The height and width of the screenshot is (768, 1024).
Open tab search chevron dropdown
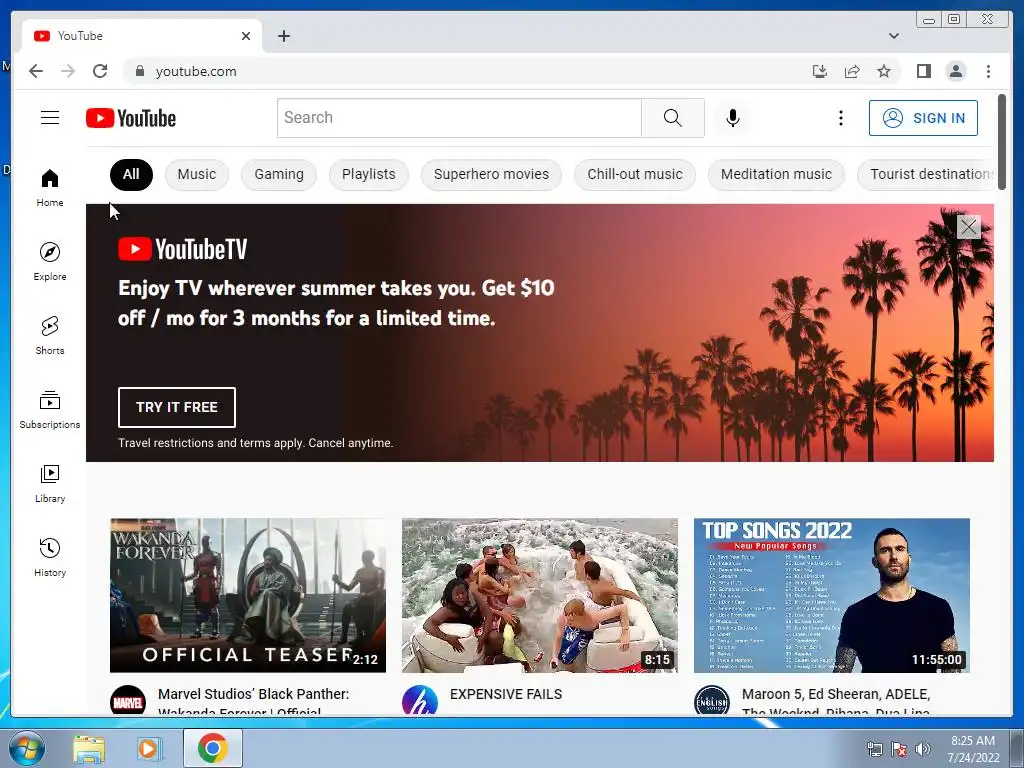(893, 36)
